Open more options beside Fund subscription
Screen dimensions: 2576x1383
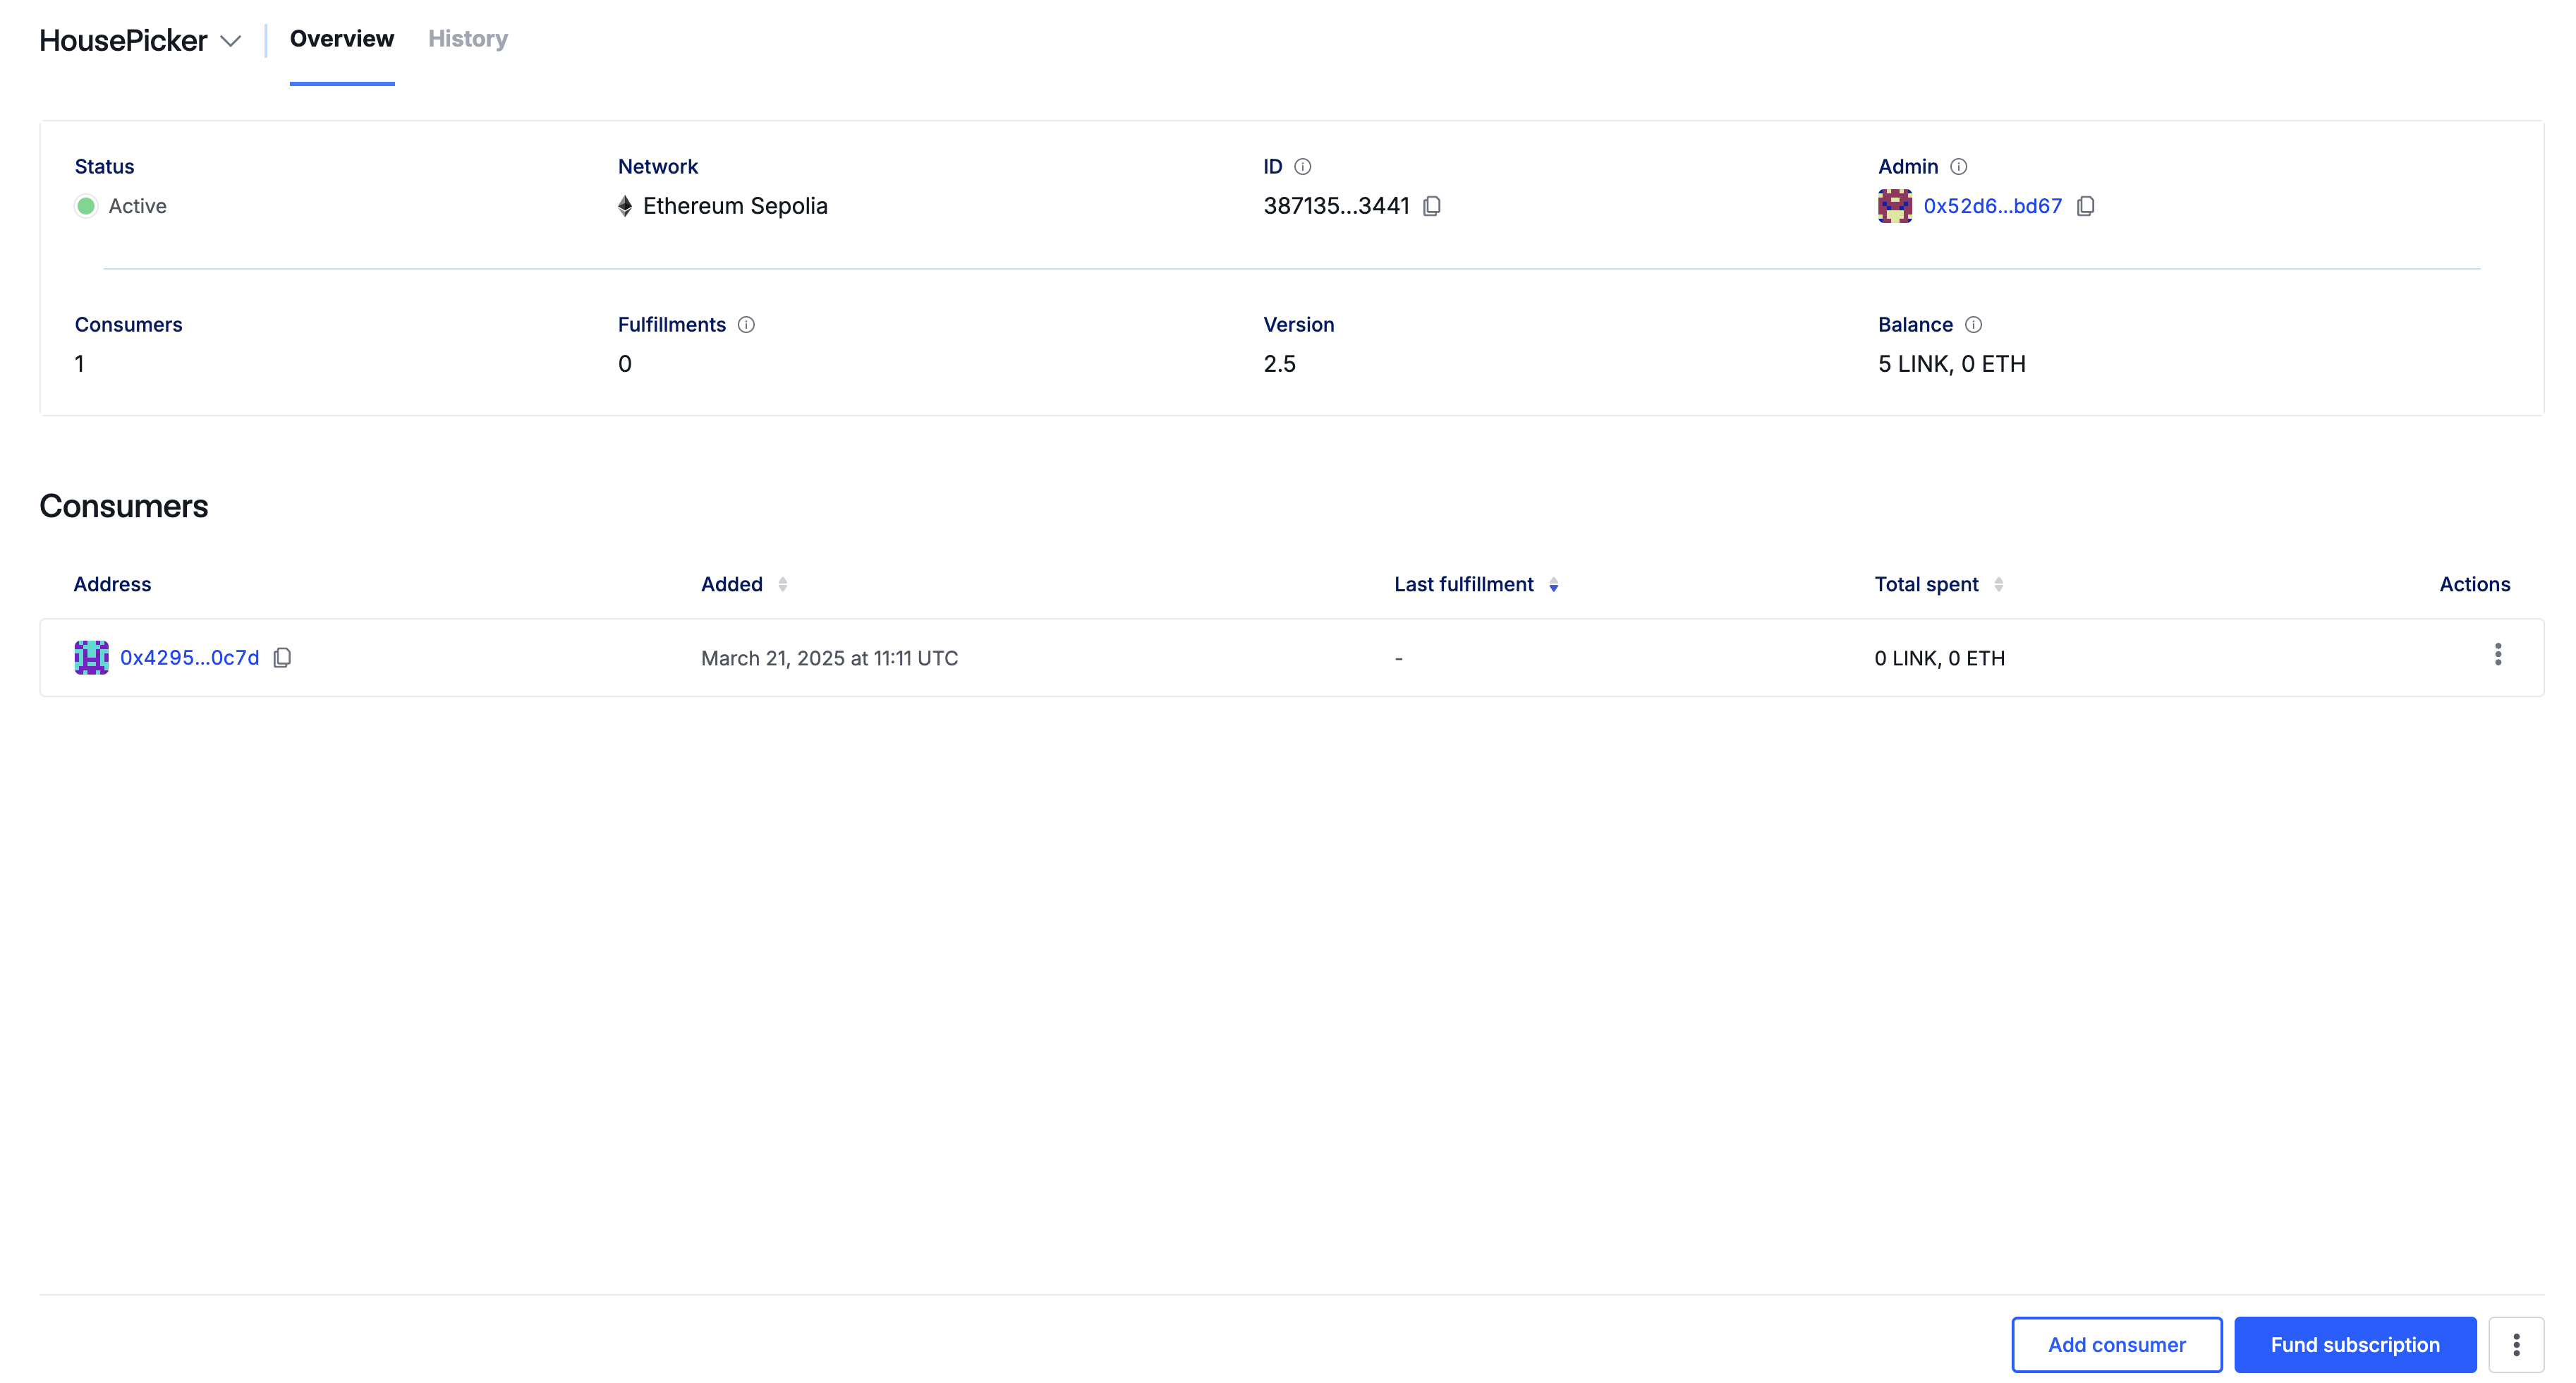pyautogui.click(x=2516, y=1344)
